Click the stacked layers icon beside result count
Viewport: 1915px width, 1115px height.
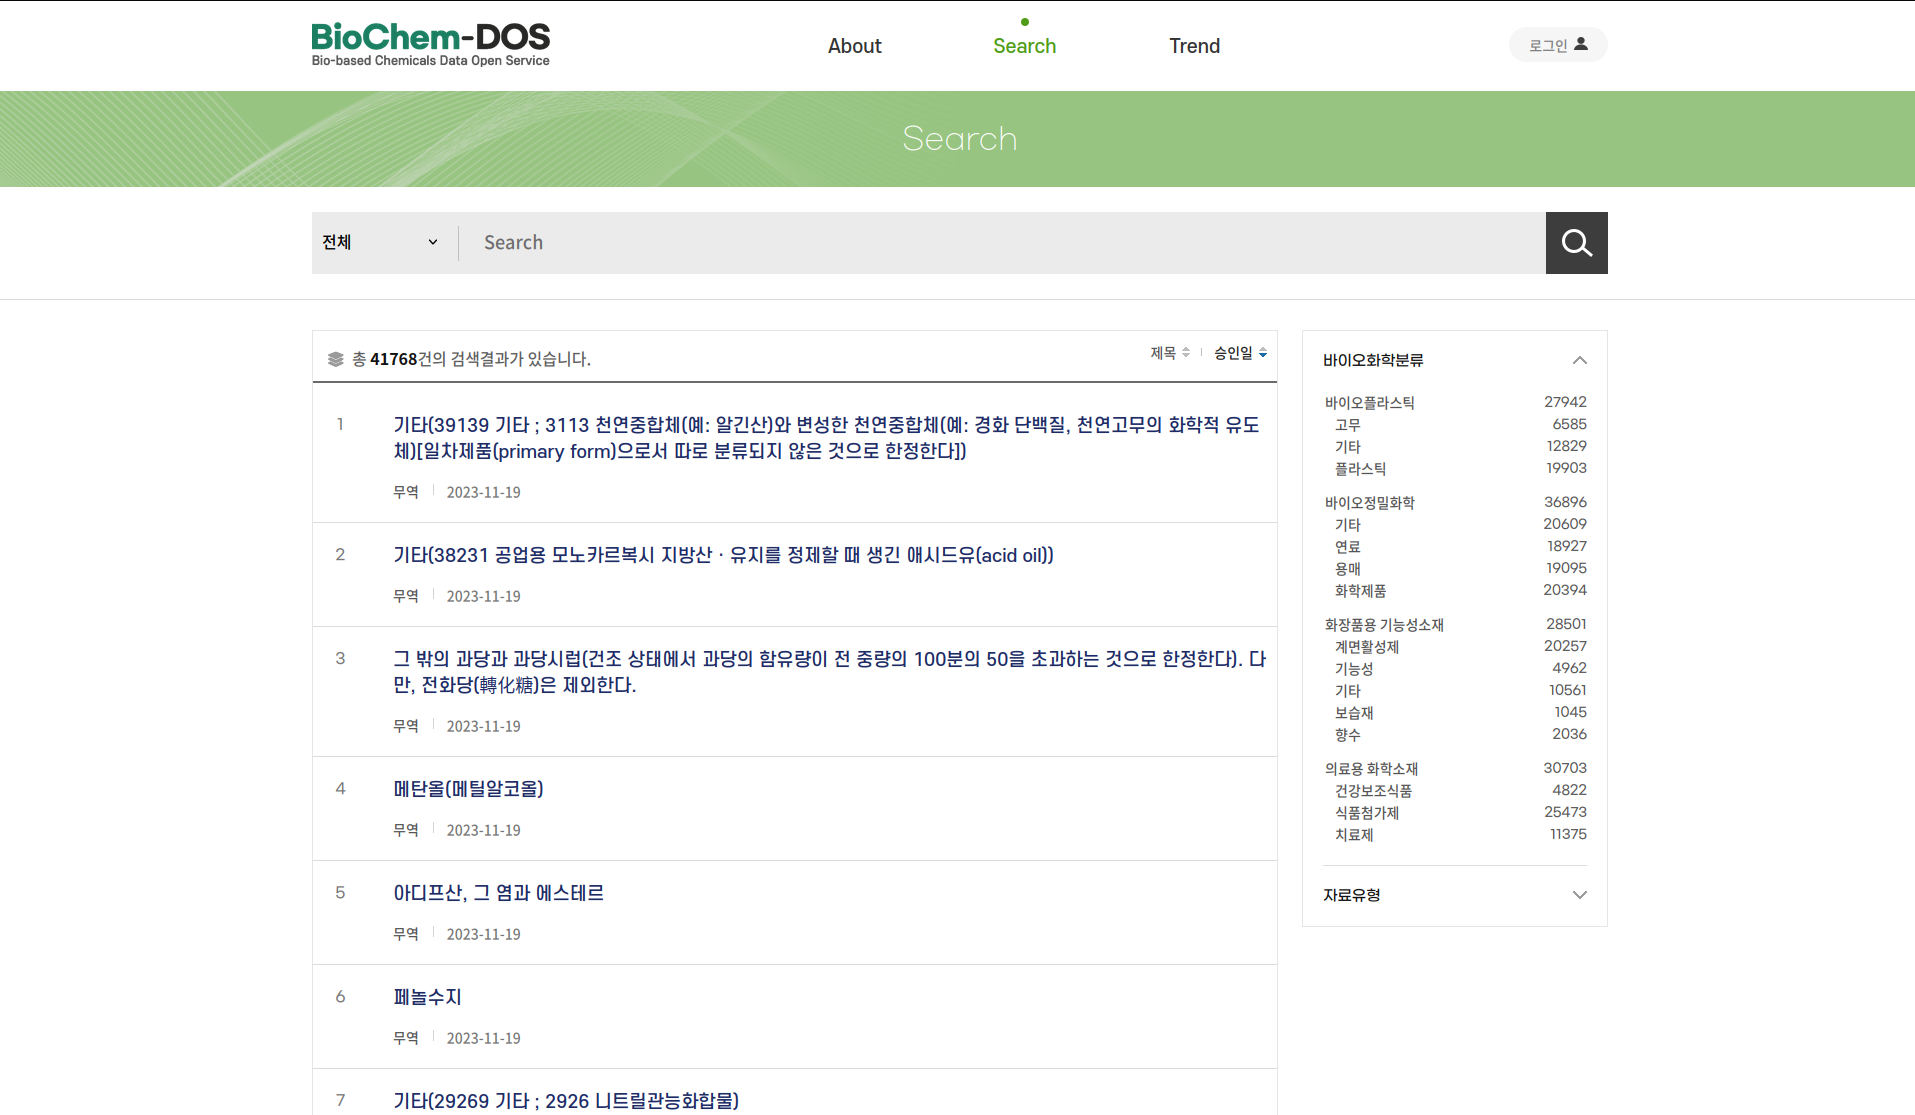click(x=336, y=359)
